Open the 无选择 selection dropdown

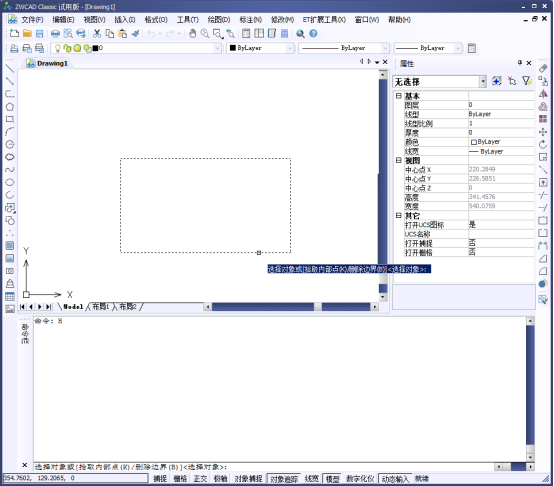pyautogui.click(x=440, y=82)
